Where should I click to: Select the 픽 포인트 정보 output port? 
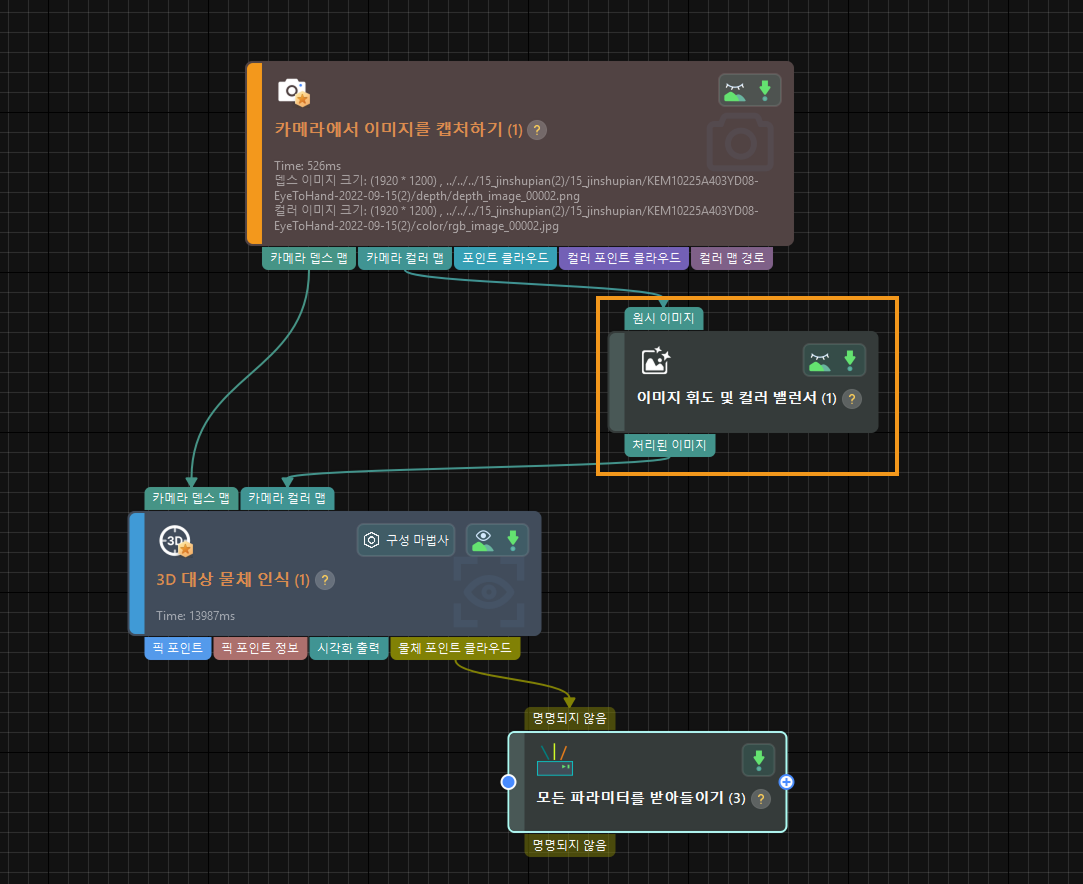(260, 648)
